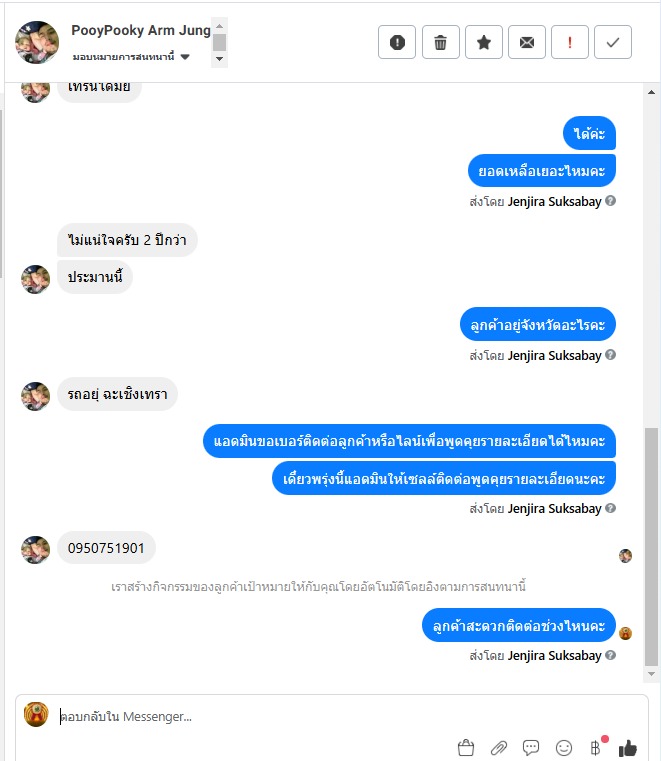Click the name scroll down arrow
This screenshot has height=761, width=661.
[x=219, y=59]
